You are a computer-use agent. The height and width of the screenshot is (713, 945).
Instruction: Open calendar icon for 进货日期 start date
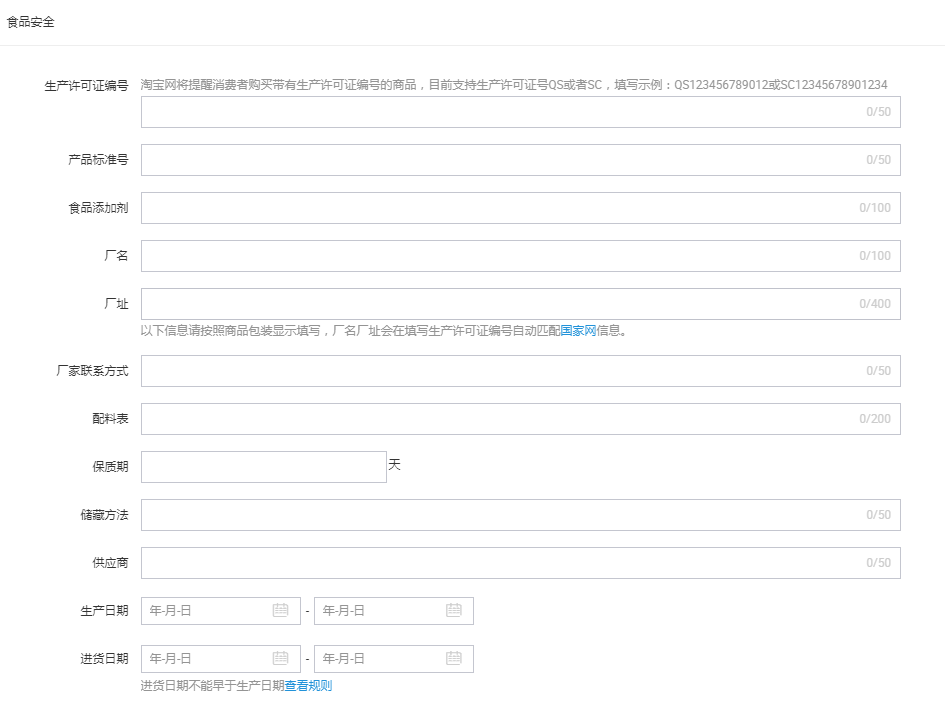tap(280, 658)
